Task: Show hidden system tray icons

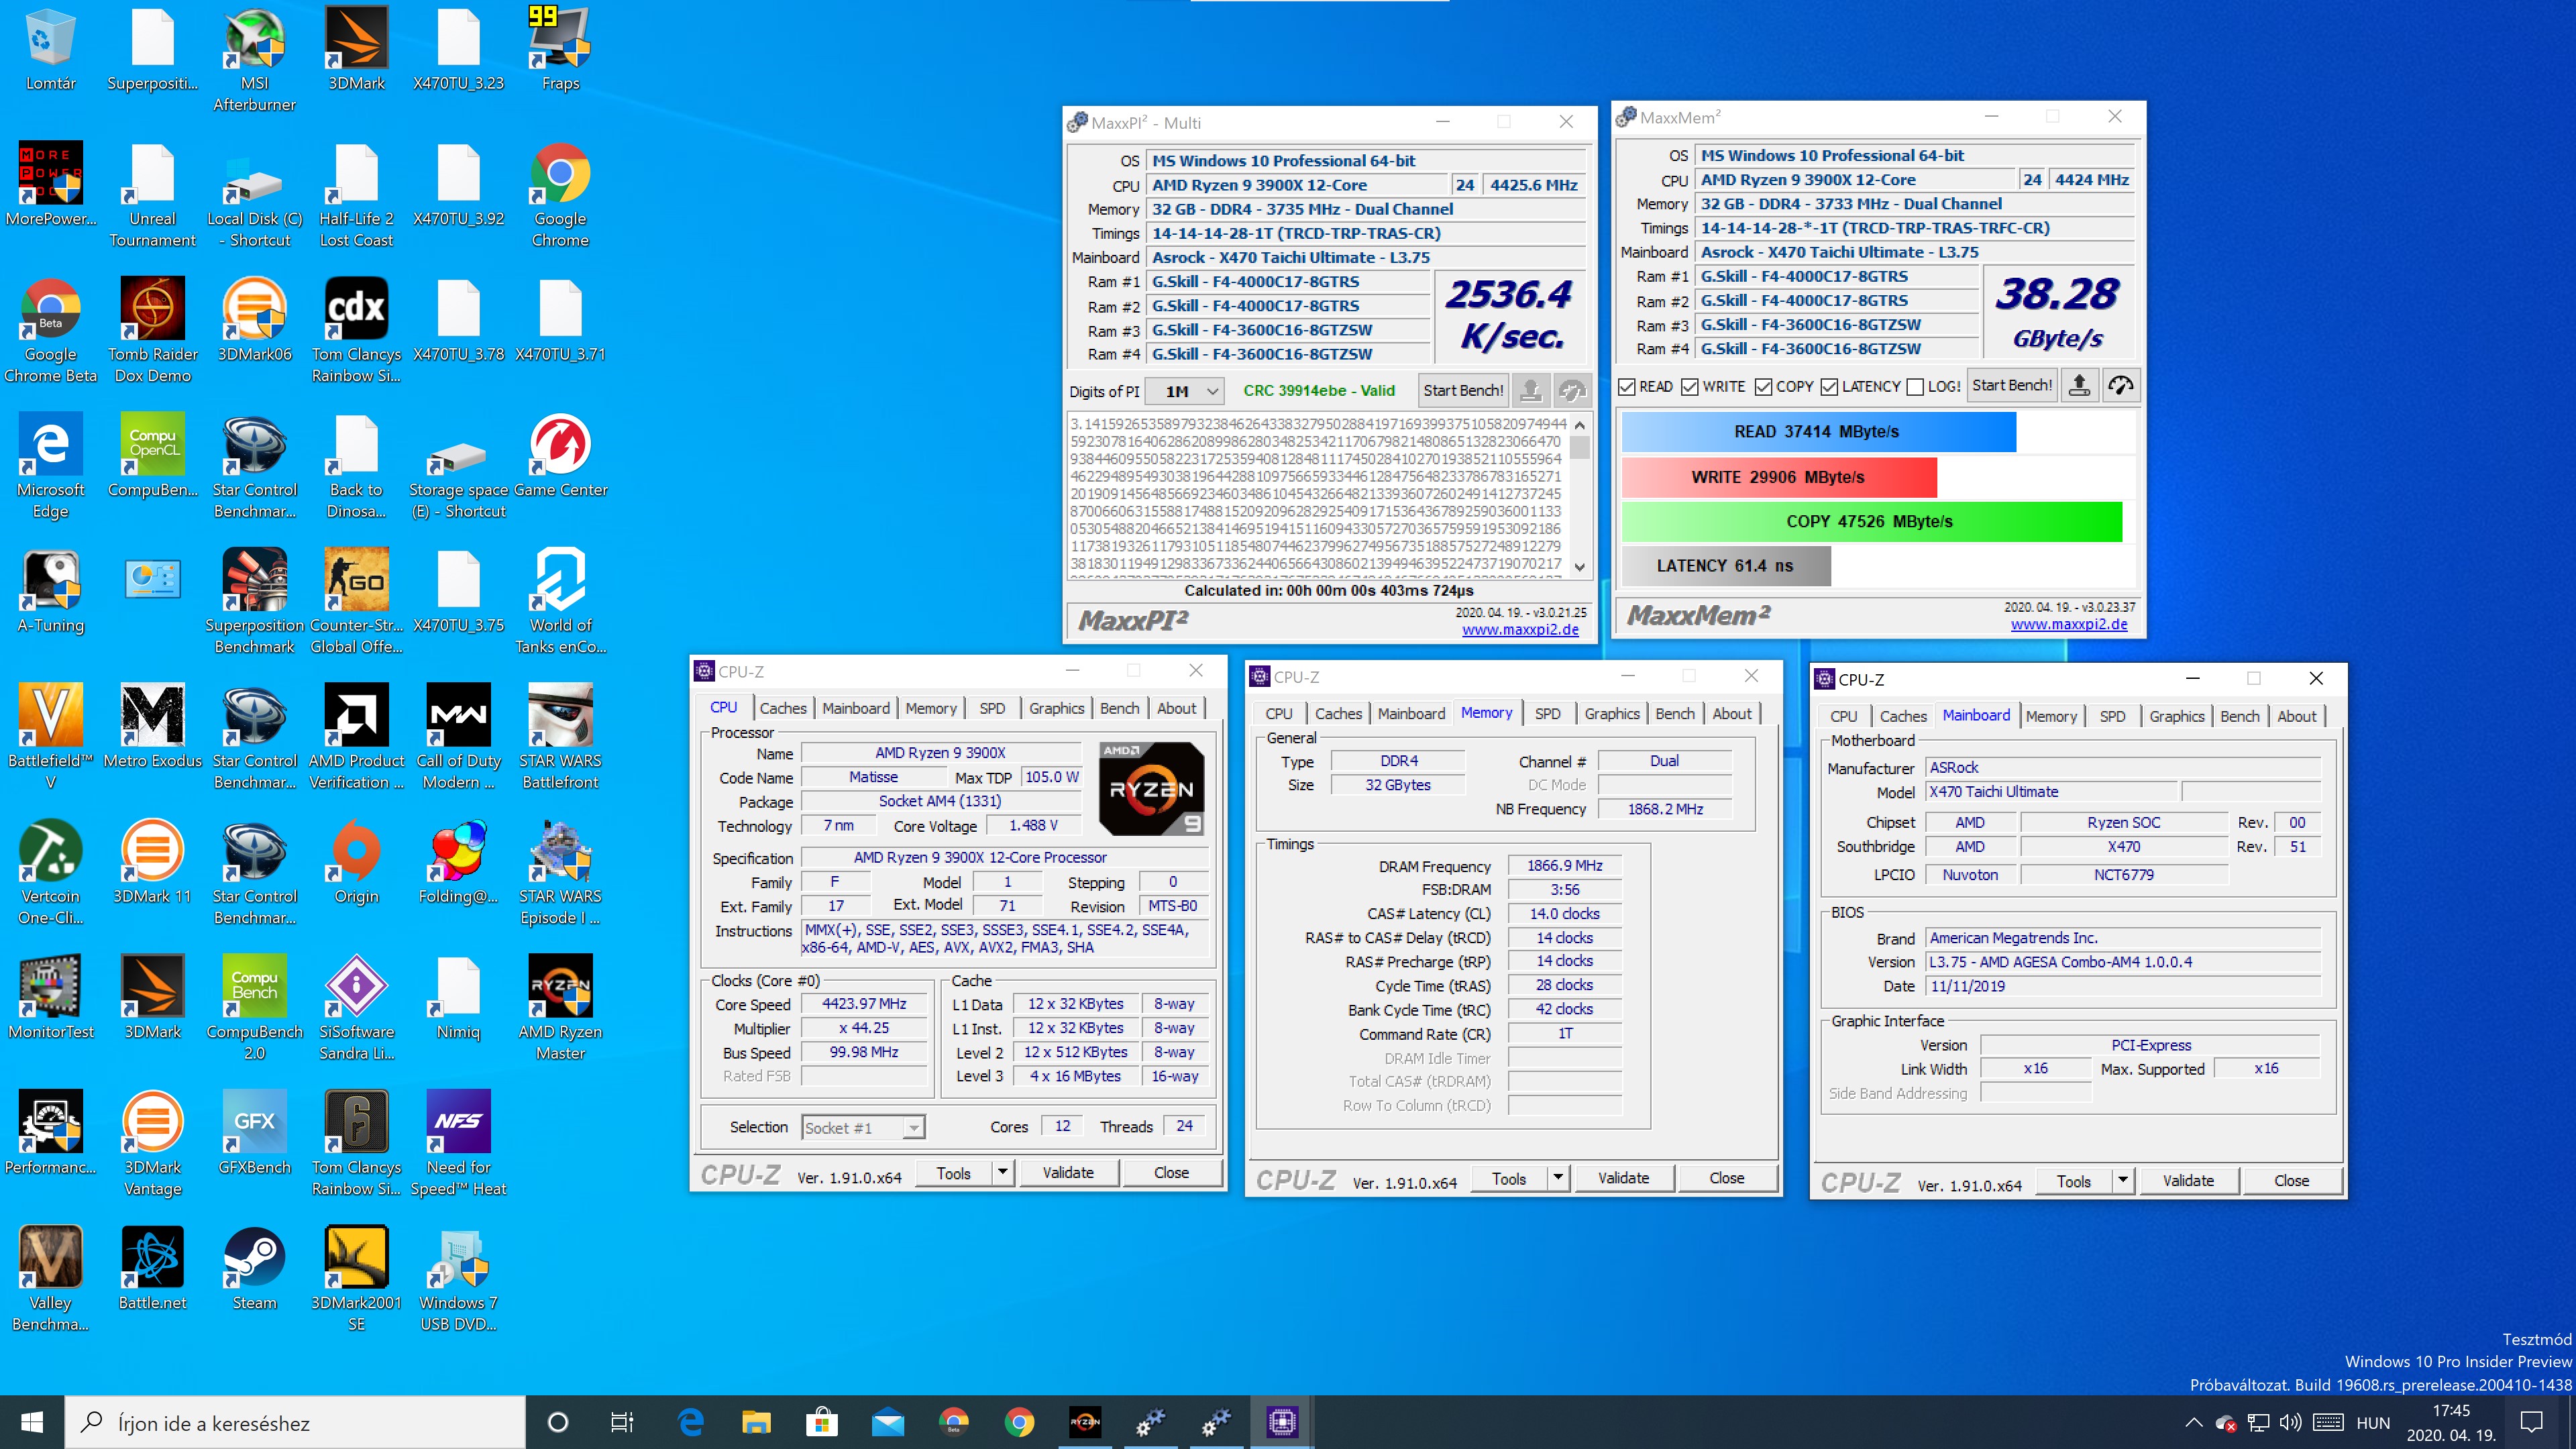Action: 2193,1422
